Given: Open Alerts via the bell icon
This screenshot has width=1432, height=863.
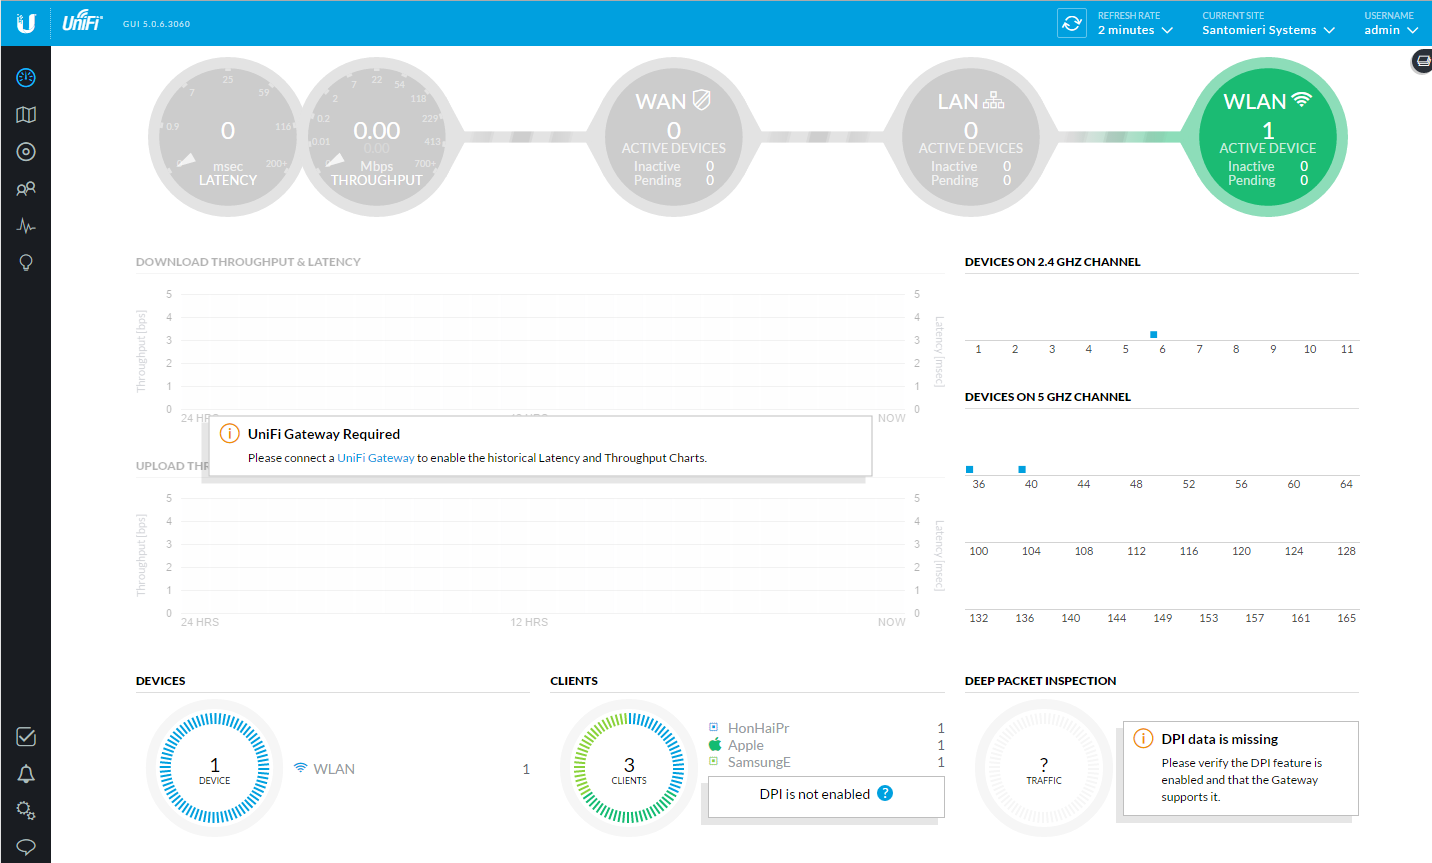Looking at the screenshot, I should click(25, 773).
